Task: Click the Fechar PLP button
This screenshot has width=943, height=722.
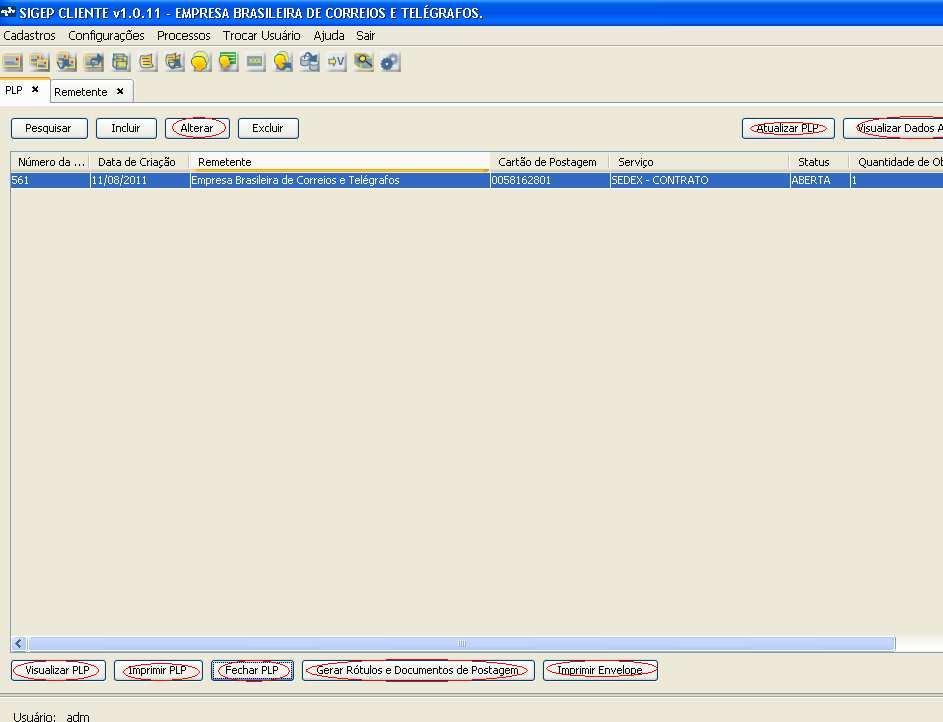Action: pyautogui.click(x=251, y=670)
